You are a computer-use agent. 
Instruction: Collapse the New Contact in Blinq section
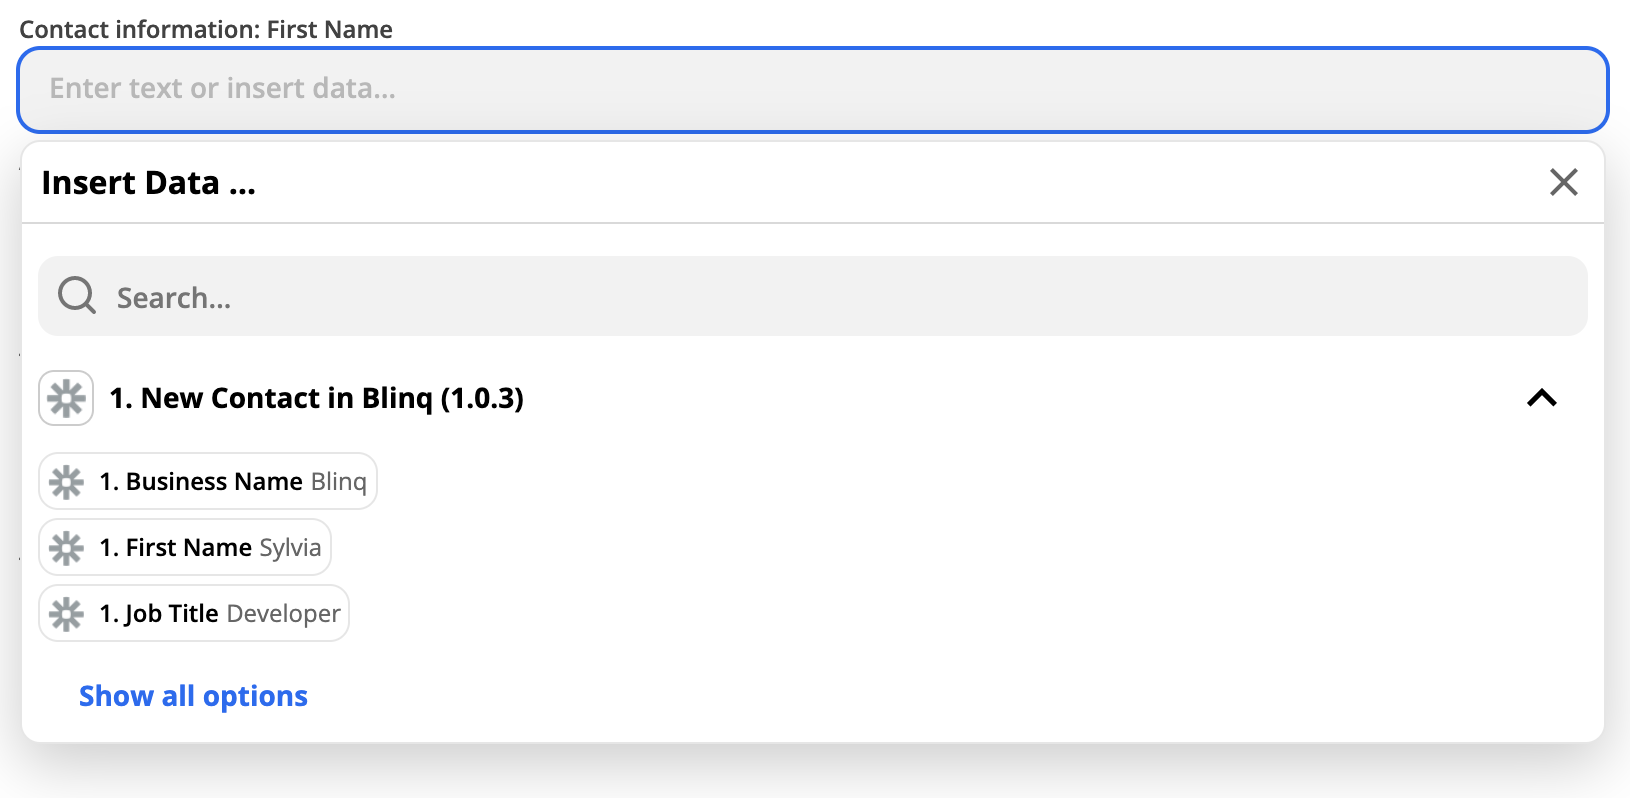pos(1542,398)
